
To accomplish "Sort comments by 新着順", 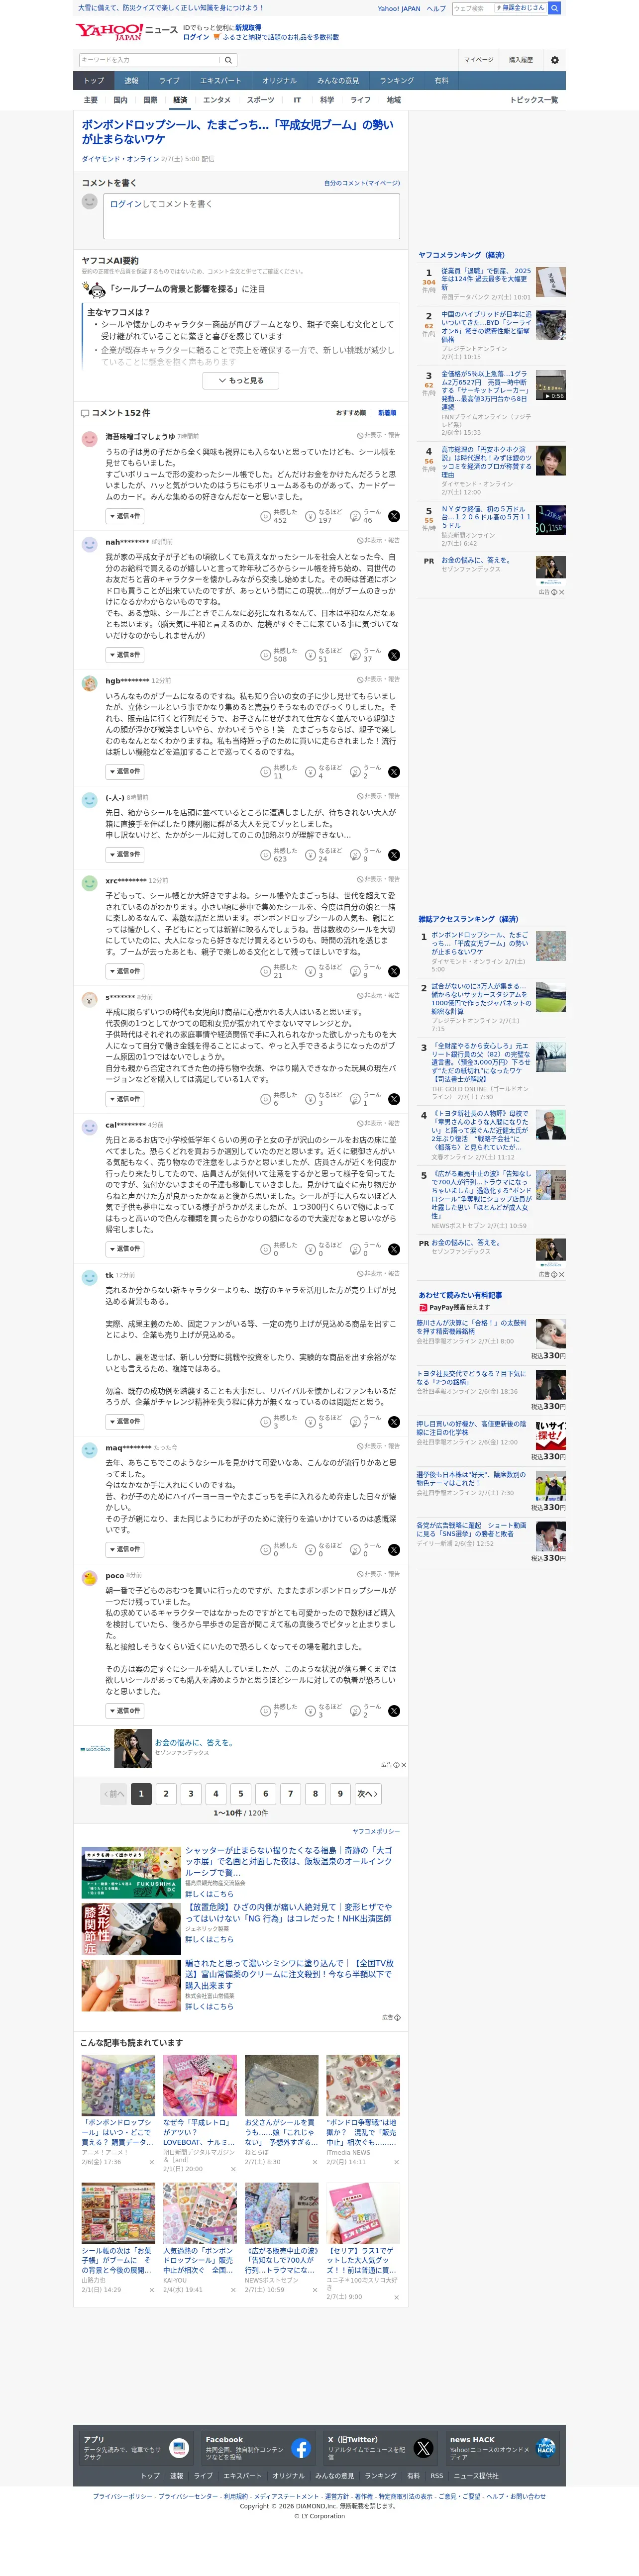I will click(387, 413).
